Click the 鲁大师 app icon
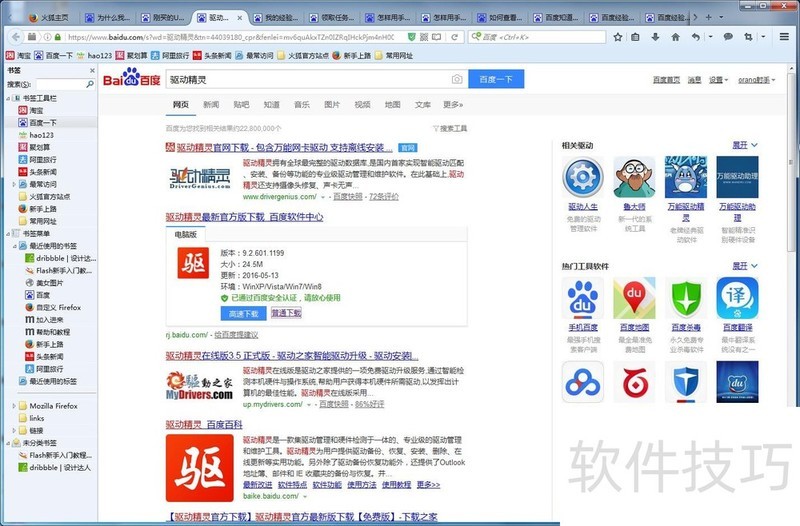This screenshot has width=800, height=526. (x=633, y=176)
